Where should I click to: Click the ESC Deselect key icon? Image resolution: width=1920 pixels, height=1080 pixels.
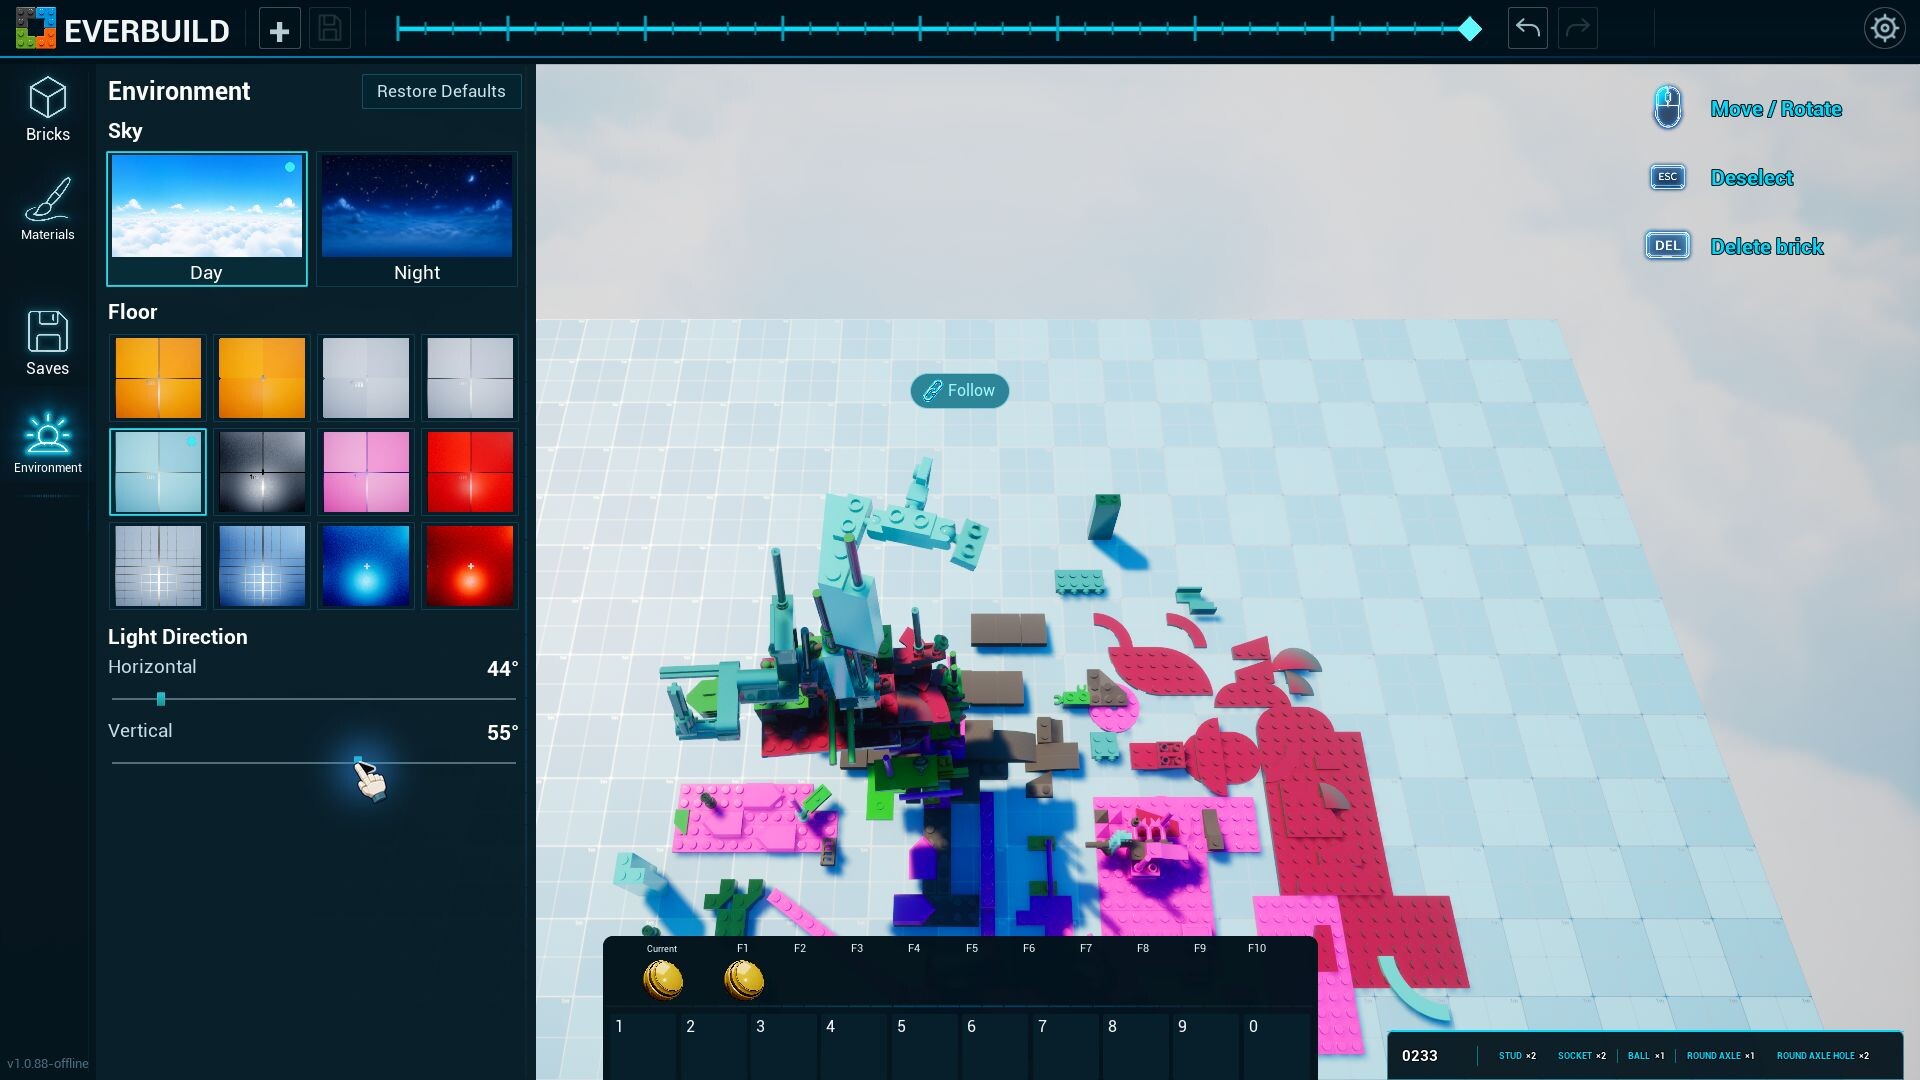click(x=1667, y=177)
